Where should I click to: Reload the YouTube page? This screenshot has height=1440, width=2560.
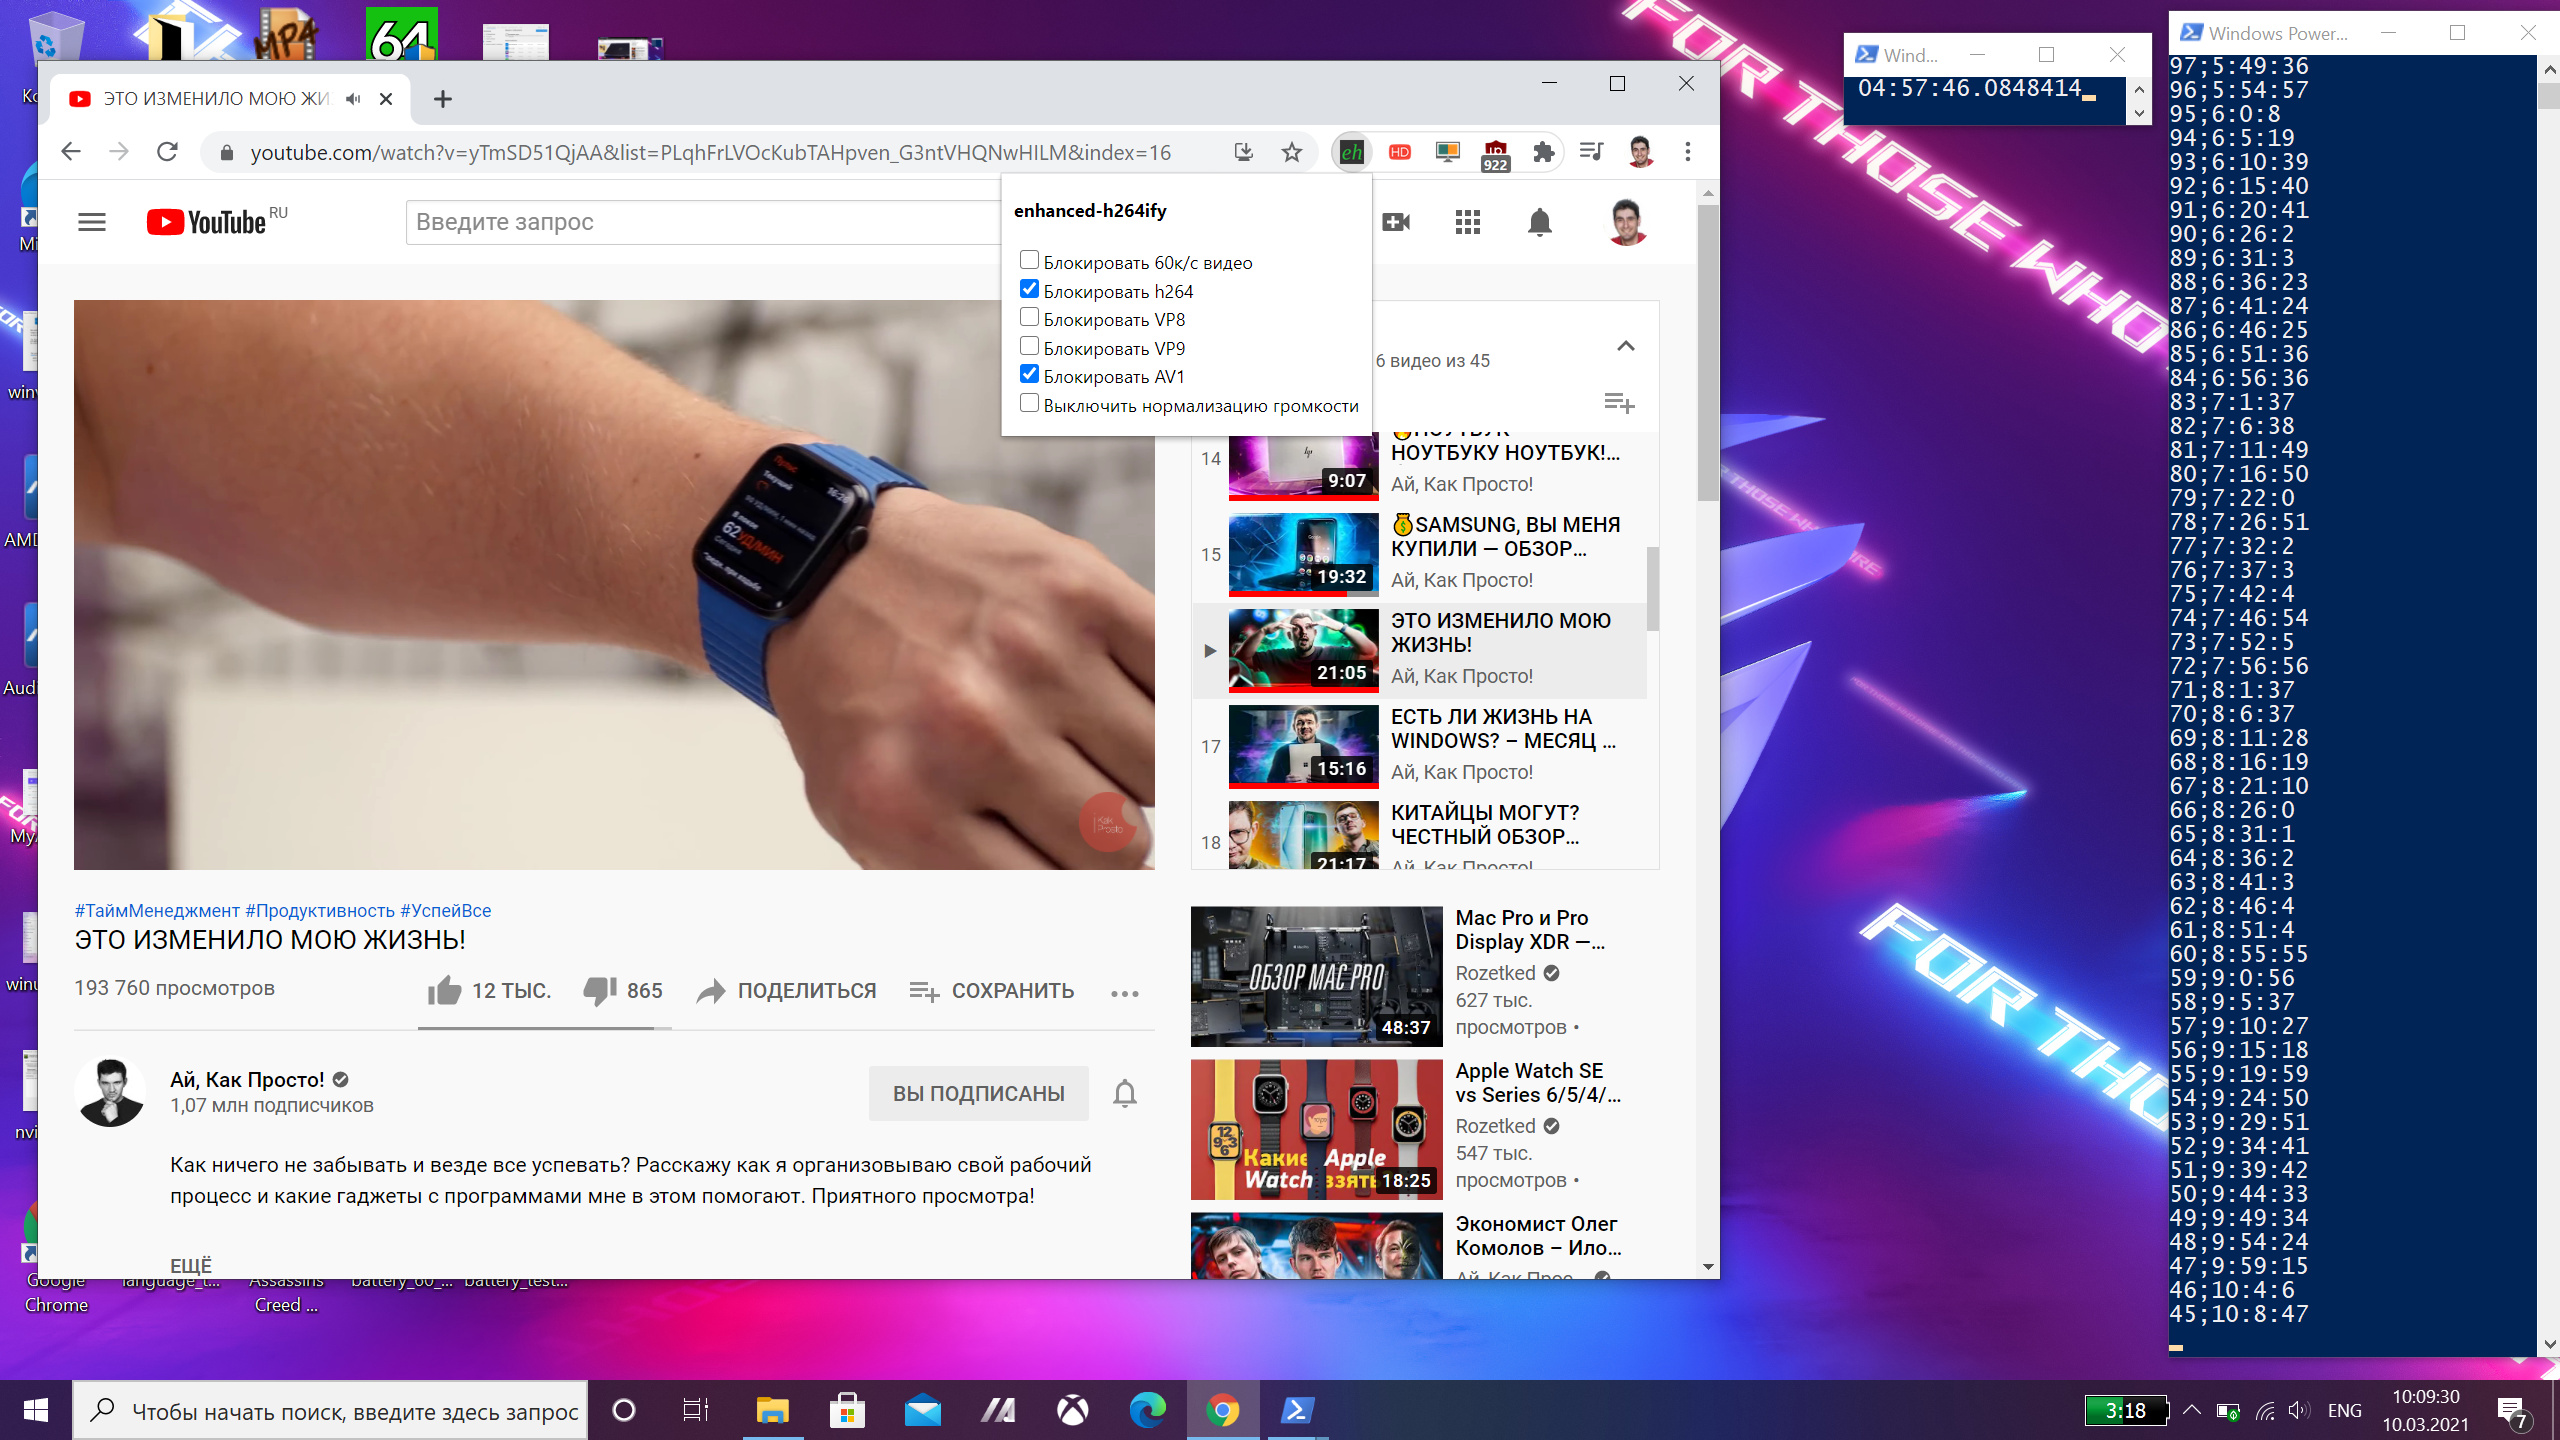tap(167, 152)
